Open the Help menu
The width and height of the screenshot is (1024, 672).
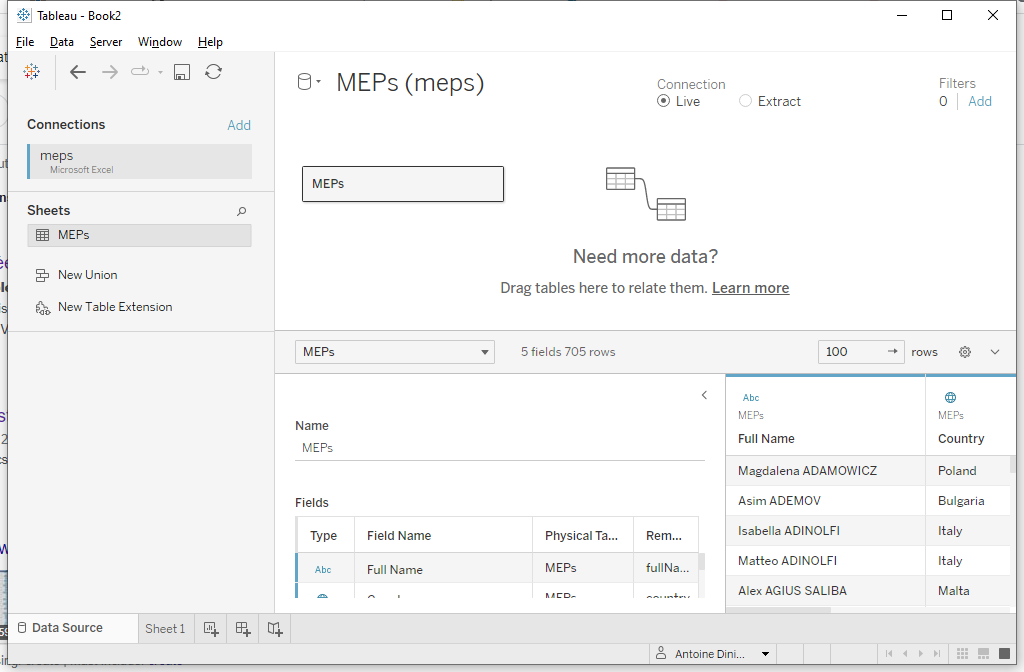[x=210, y=42]
